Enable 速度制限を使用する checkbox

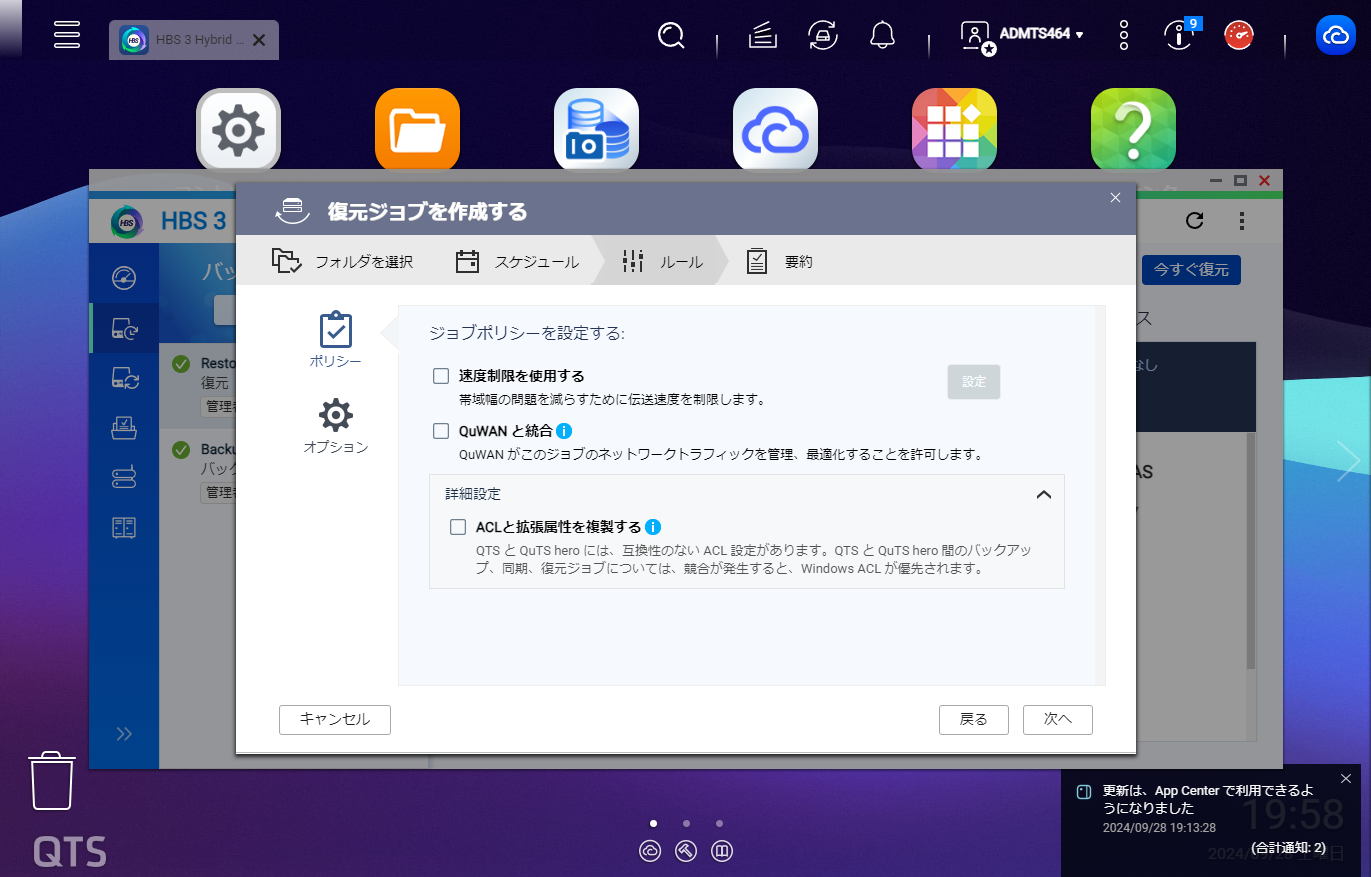click(441, 376)
